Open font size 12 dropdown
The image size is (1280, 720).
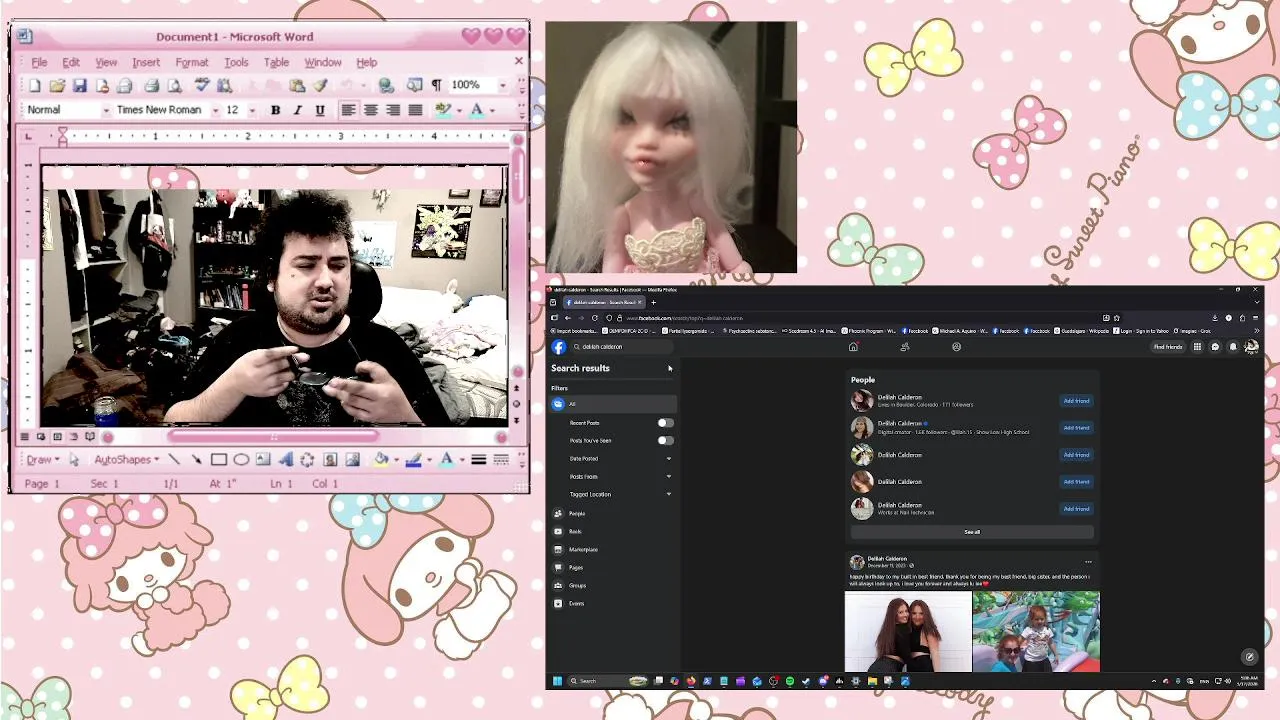click(x=252, y=110)
